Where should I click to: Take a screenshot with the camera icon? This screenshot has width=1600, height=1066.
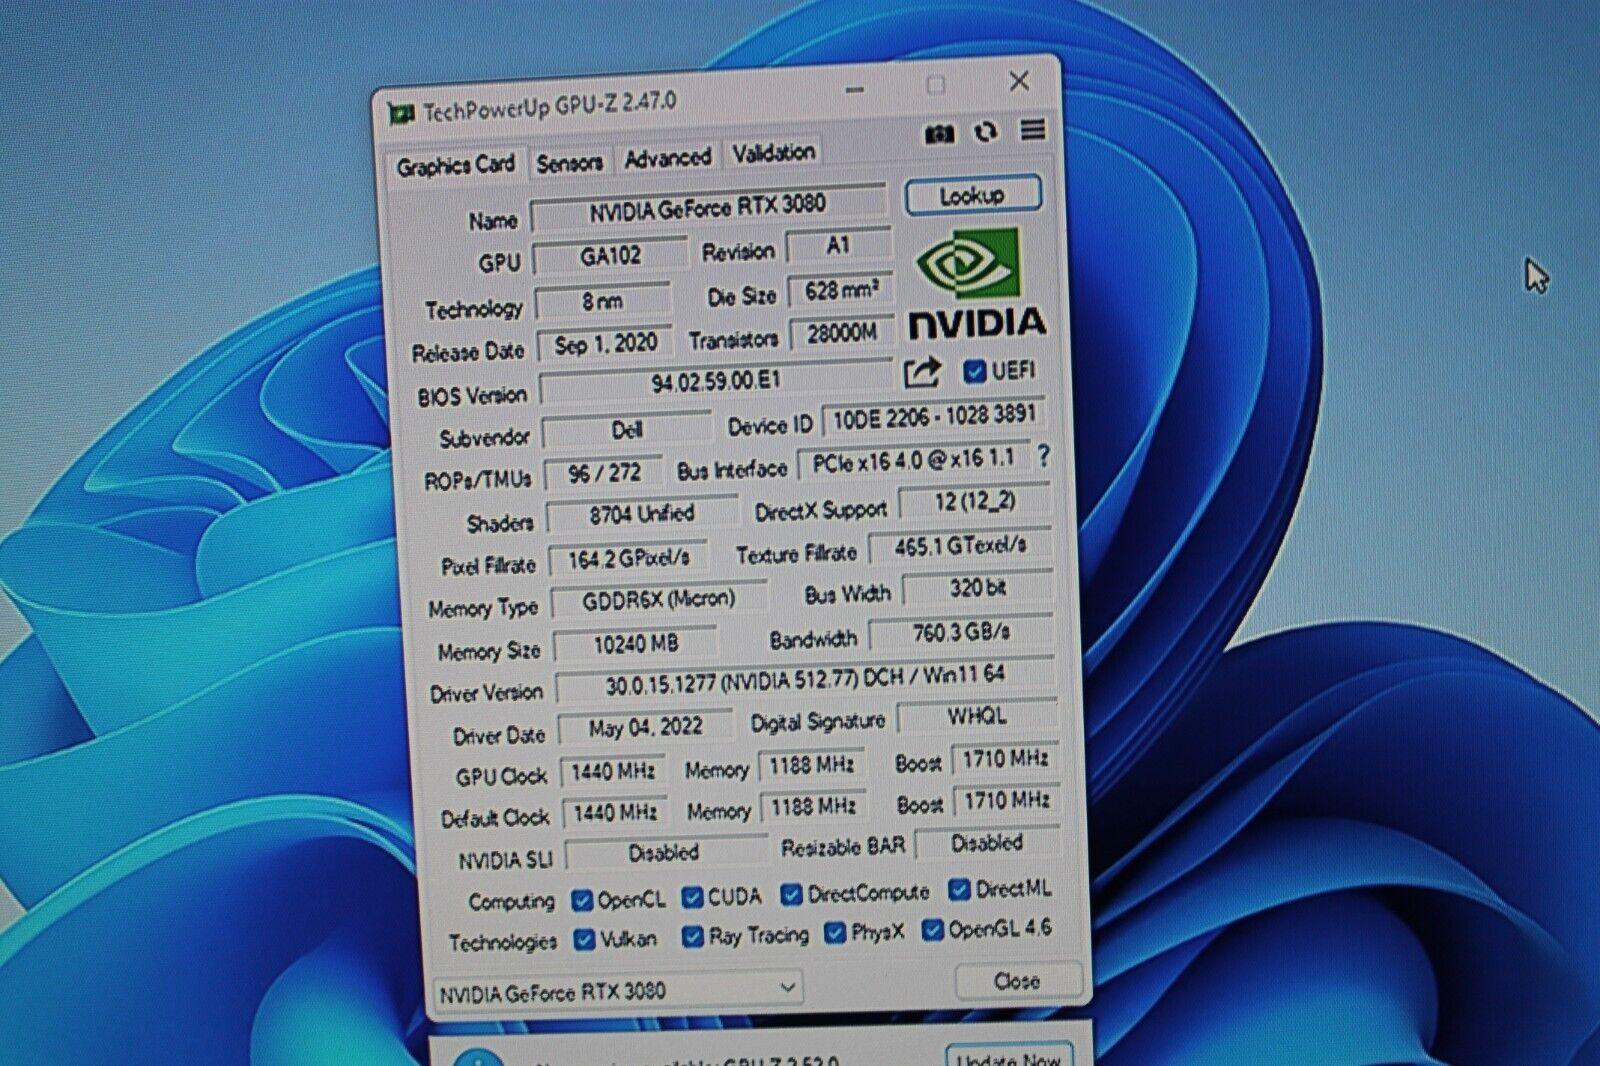tap(939, 133)
